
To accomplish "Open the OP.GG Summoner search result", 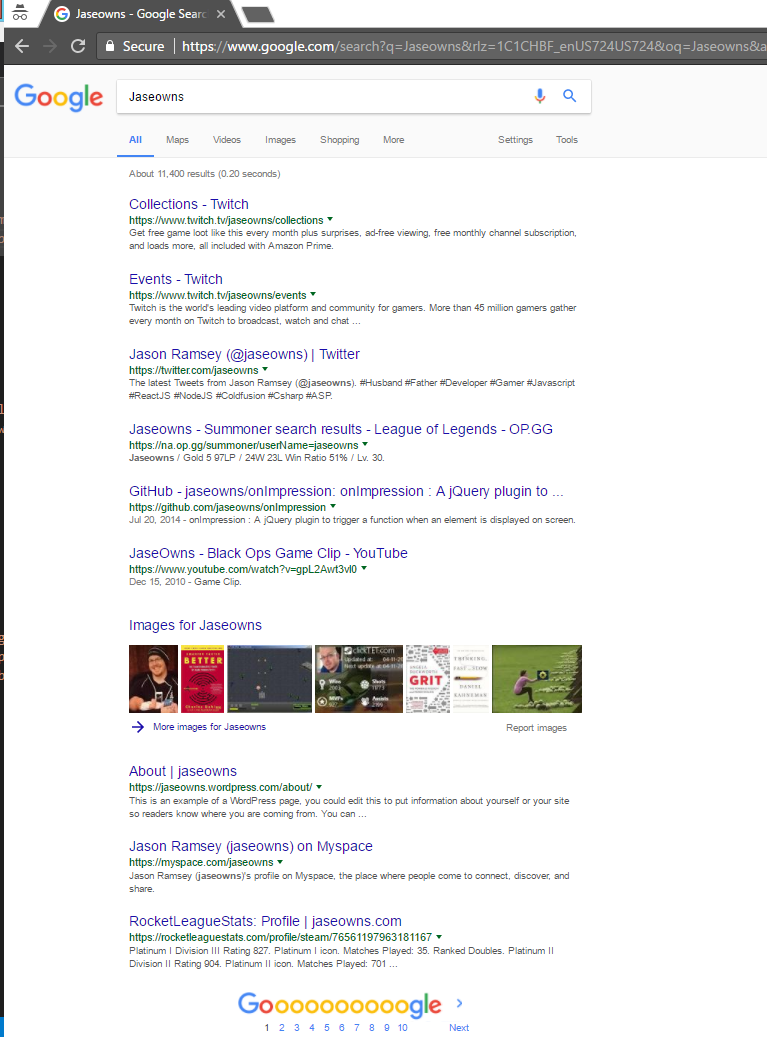I will click(x=341, y=429).
